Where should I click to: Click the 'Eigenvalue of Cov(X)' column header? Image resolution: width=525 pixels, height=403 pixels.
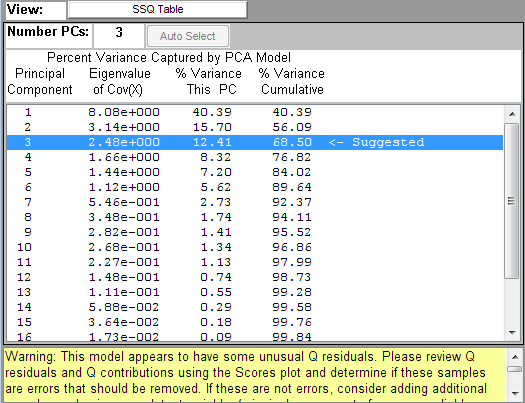pyautogui.click(x=120, y=81)
